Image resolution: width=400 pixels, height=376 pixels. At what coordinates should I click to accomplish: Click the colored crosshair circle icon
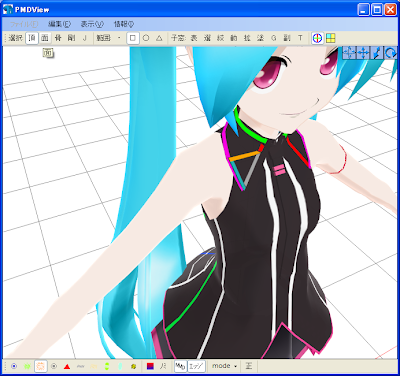coord(317,38)
